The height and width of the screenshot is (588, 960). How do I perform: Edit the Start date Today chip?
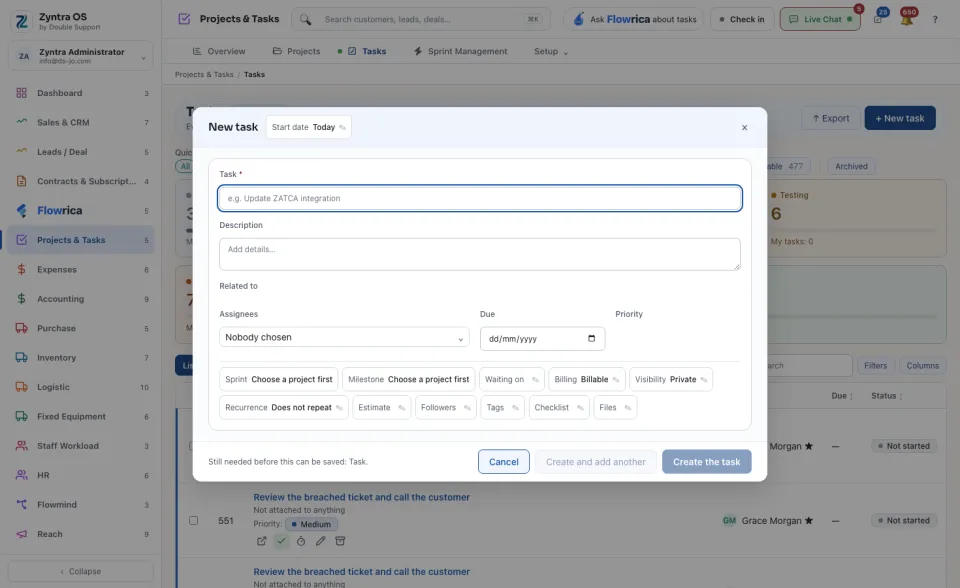coord(309,127)
